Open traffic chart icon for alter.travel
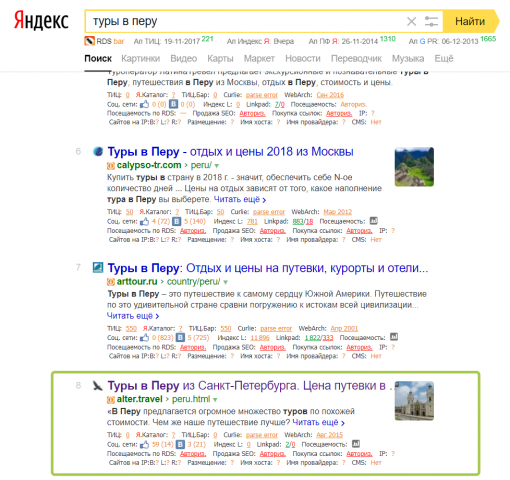510x480 pixels. tap(356, 444)
